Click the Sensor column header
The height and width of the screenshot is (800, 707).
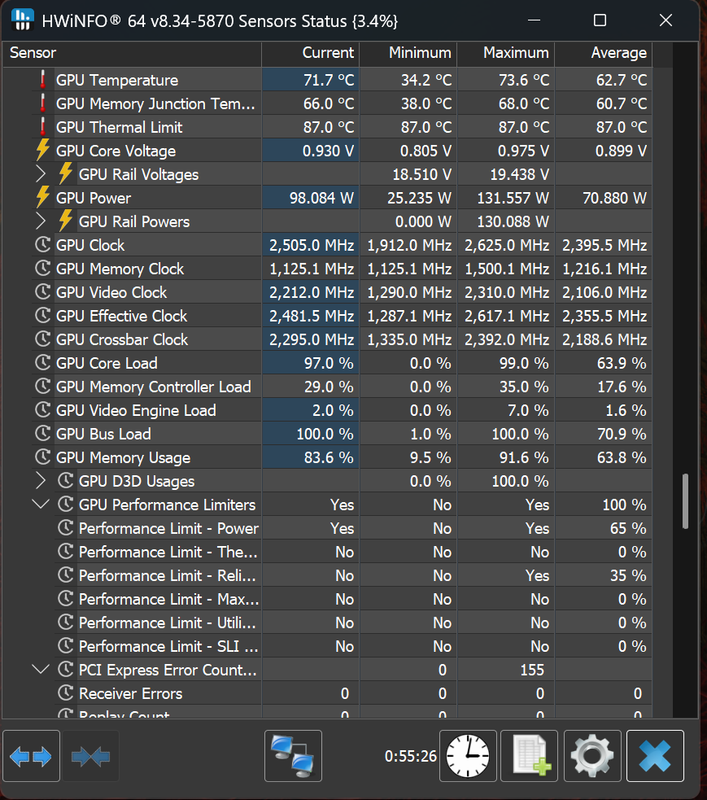tap(132, 53)
